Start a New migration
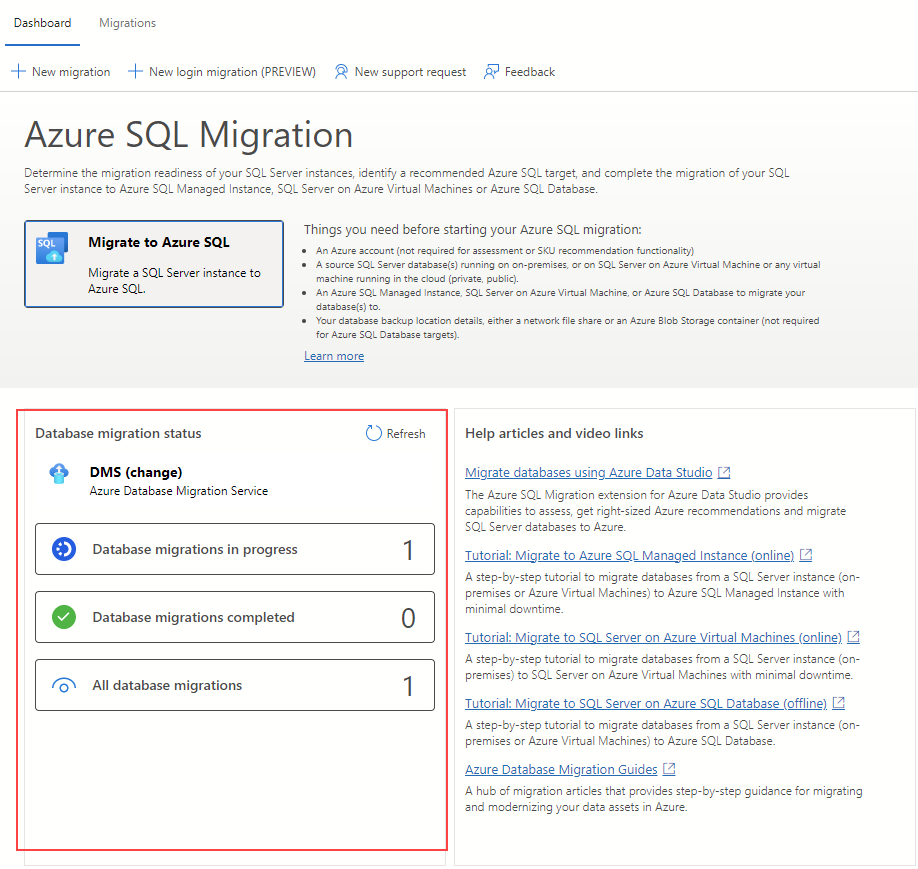 [60, 71]
